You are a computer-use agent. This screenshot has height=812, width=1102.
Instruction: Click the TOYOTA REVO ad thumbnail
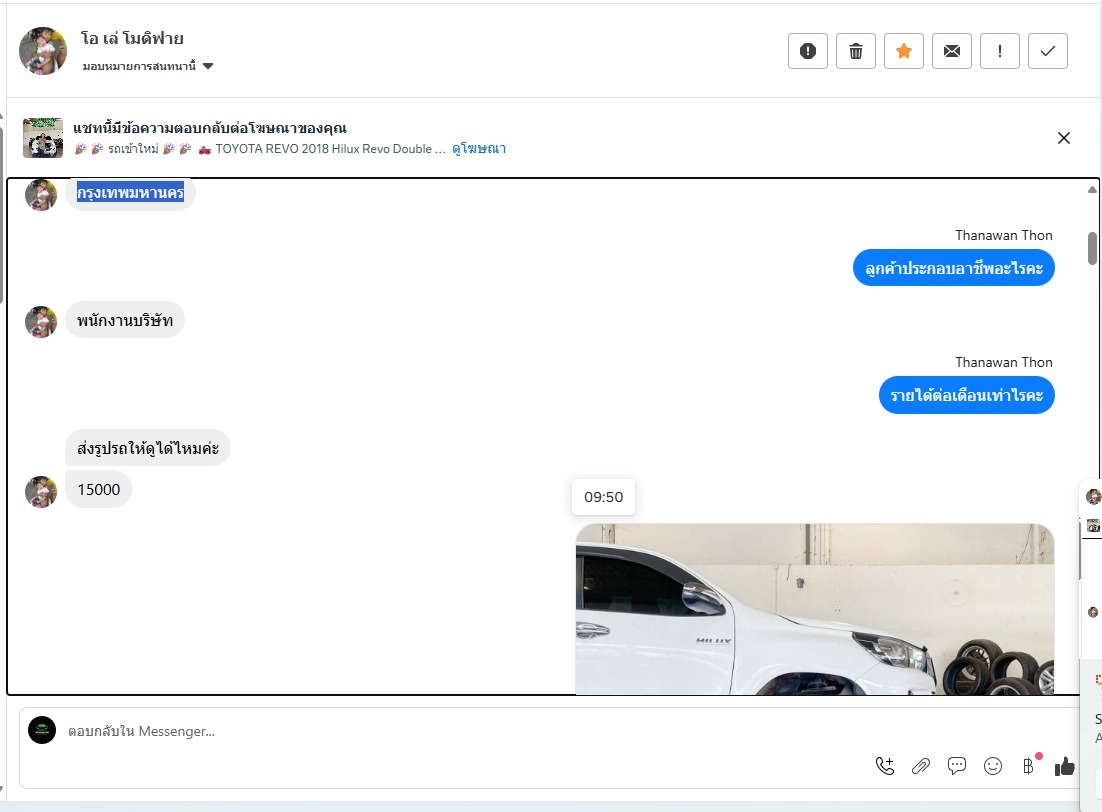[x=43, y=138]
